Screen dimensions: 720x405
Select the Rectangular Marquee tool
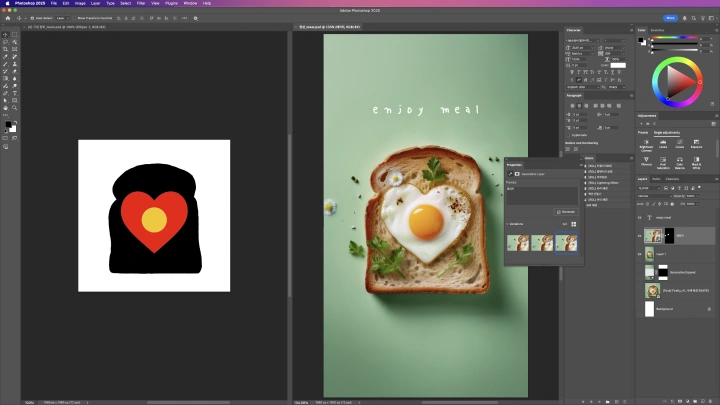point(15,35)
